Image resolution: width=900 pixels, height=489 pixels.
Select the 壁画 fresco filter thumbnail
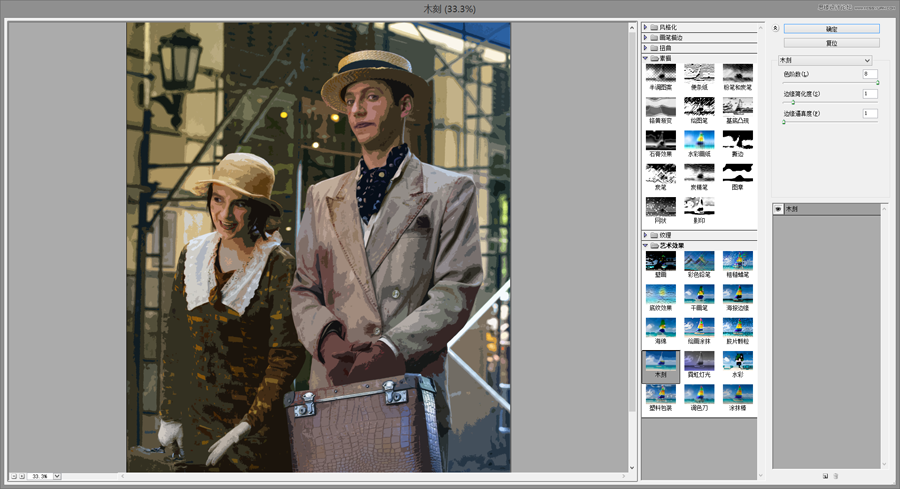pos(660,261)
